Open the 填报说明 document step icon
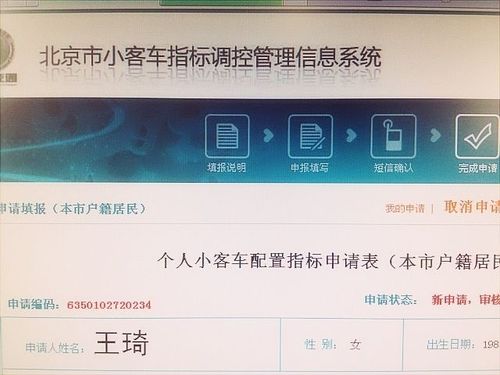This screenshot has width=500, height=375. [227, 136]
